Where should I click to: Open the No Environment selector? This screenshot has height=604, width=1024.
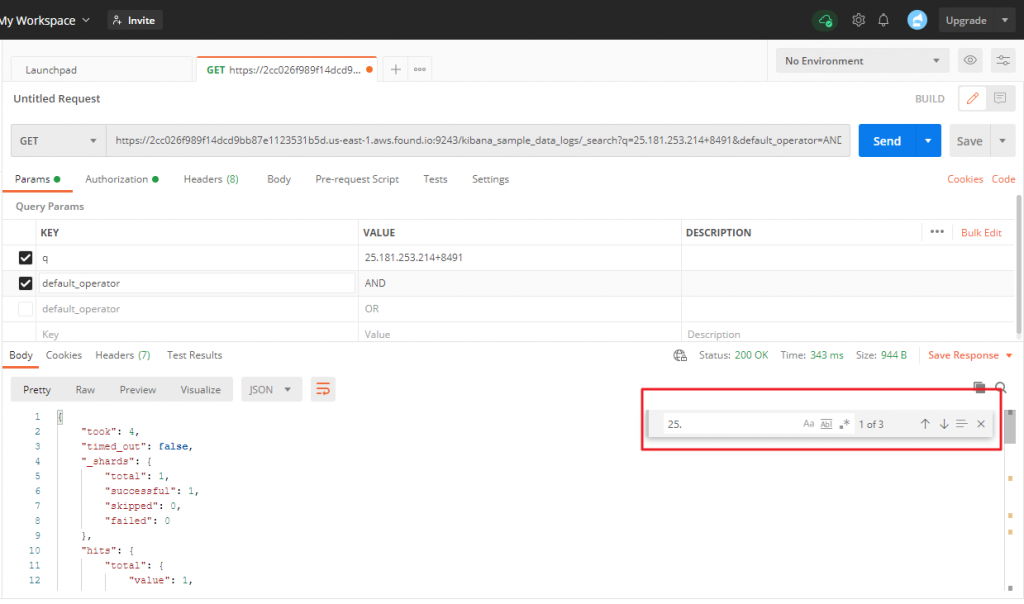point(862,61)
